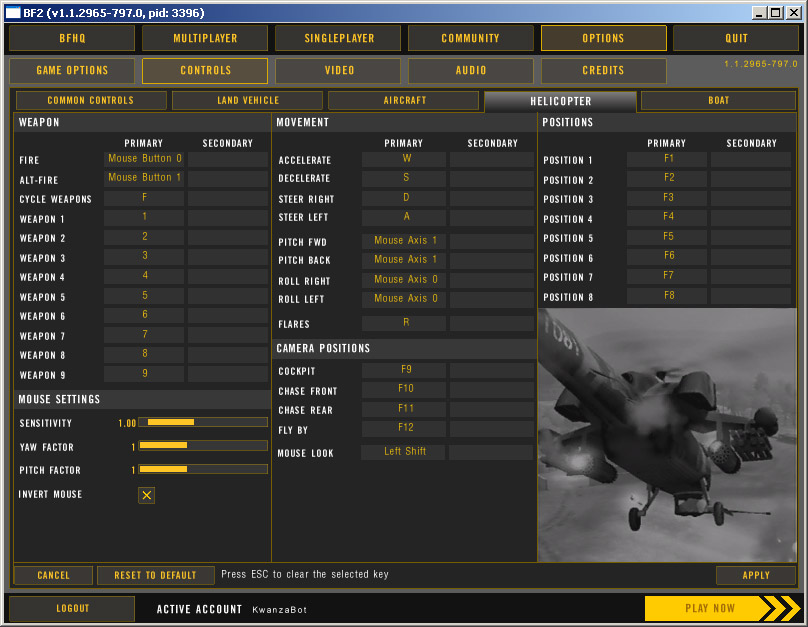Image resolution: width=808 pixels, height=627 pixels.
Task: Select Accelerate secondary binding field
Action: click(492, 159)
